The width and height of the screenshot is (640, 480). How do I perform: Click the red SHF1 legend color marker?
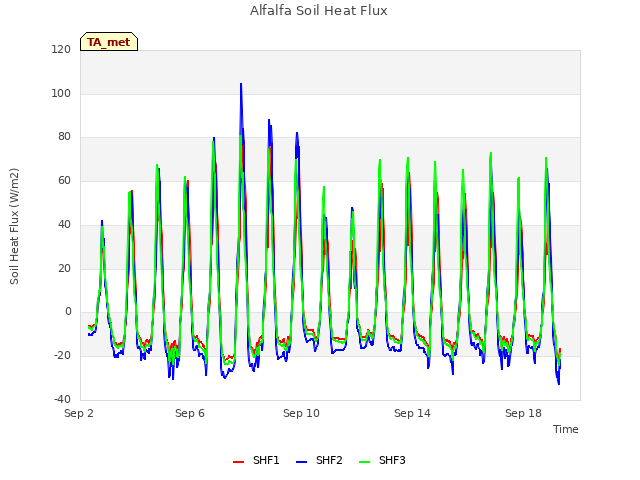[x=238, y=462]
